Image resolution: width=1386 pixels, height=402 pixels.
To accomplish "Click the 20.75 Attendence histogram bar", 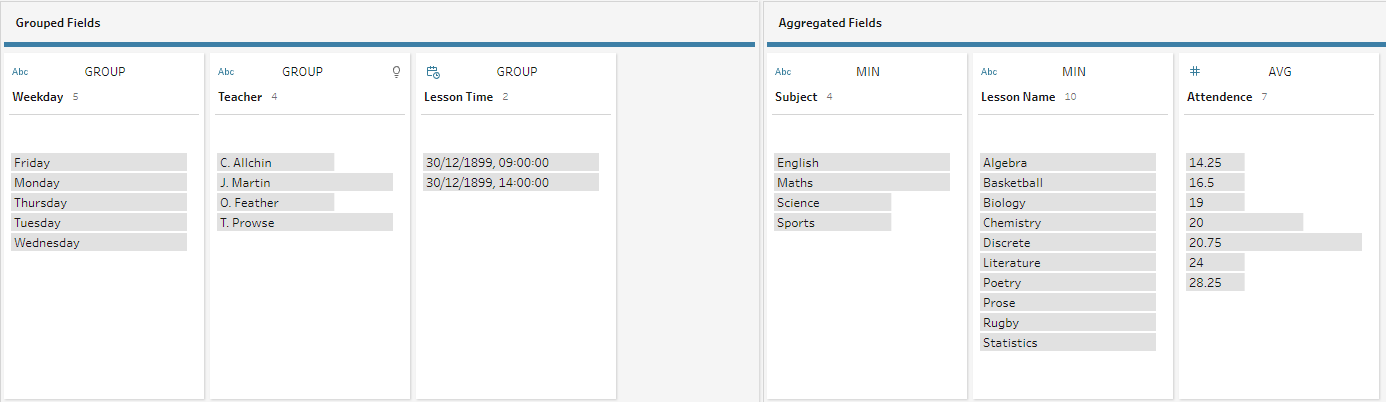I will tap(1273, 242).
